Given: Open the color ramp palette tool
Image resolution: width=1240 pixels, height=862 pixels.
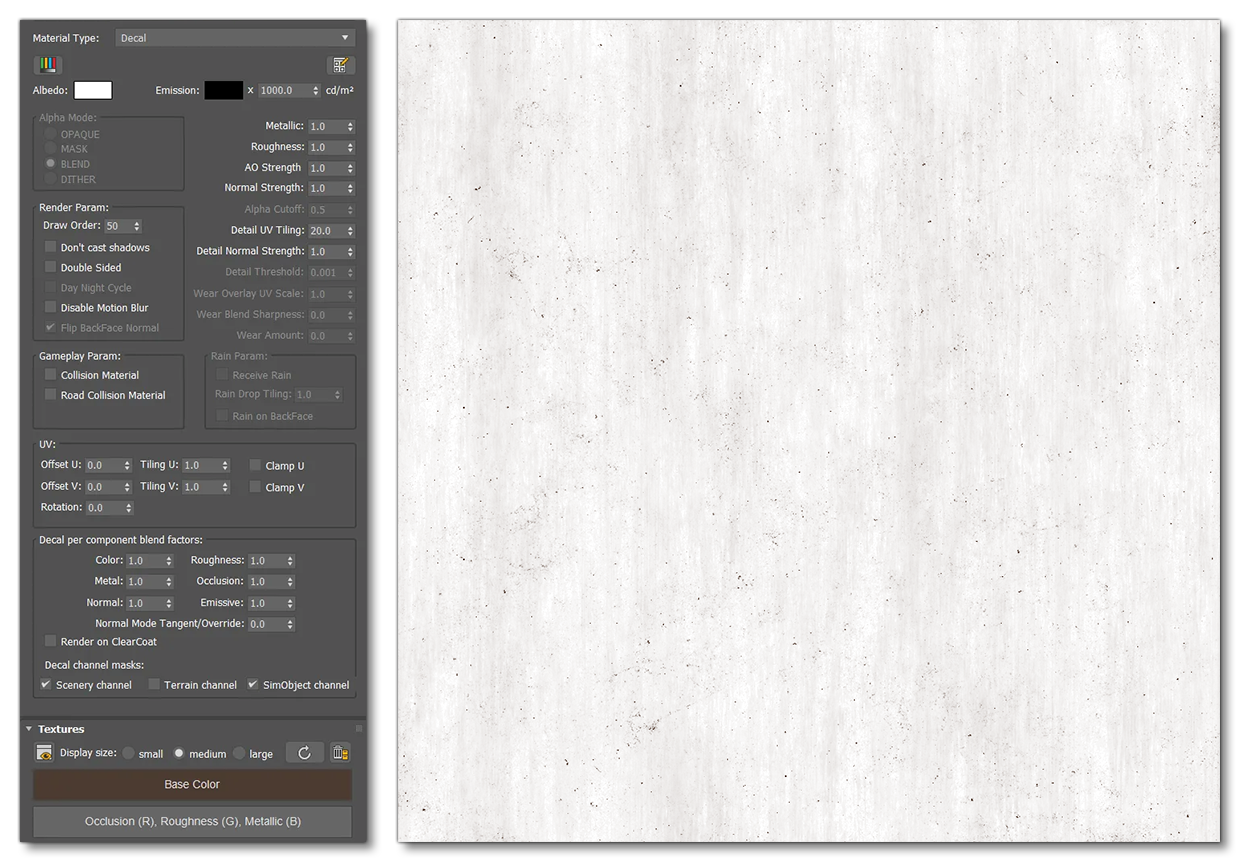Looking at the screenshot, I should [x=47, y=64].
